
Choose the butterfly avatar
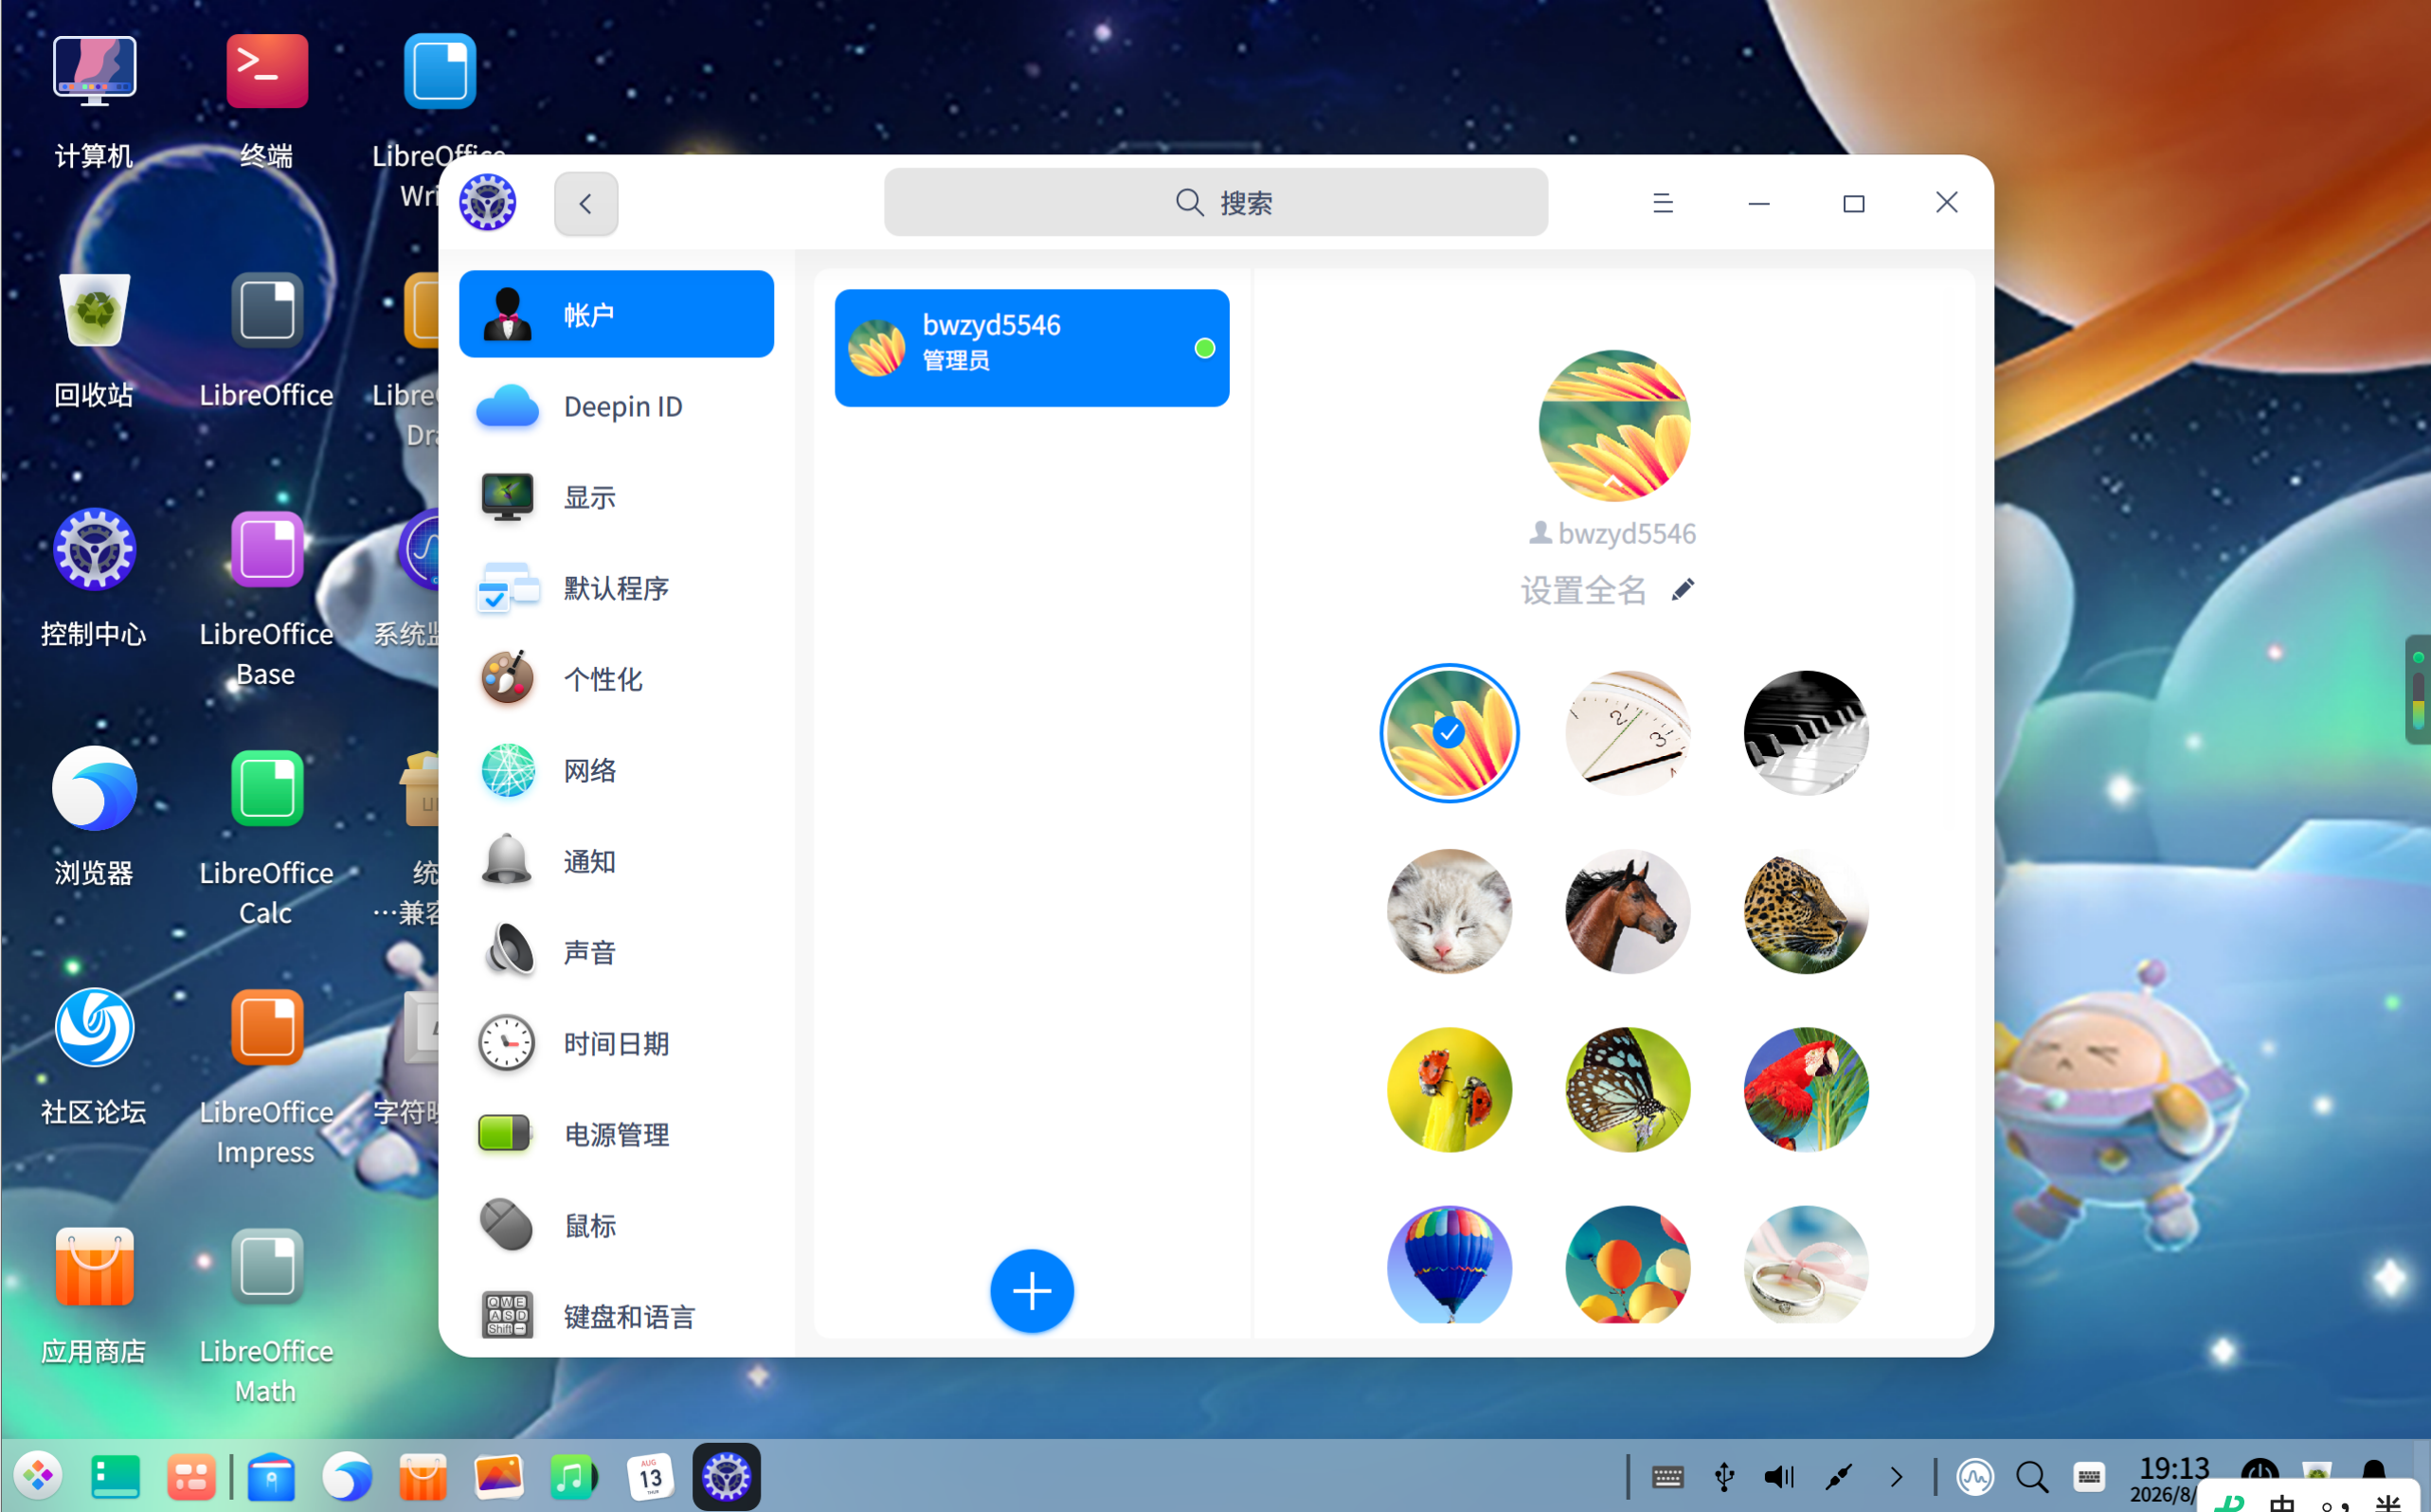tap(1627, 1090)
